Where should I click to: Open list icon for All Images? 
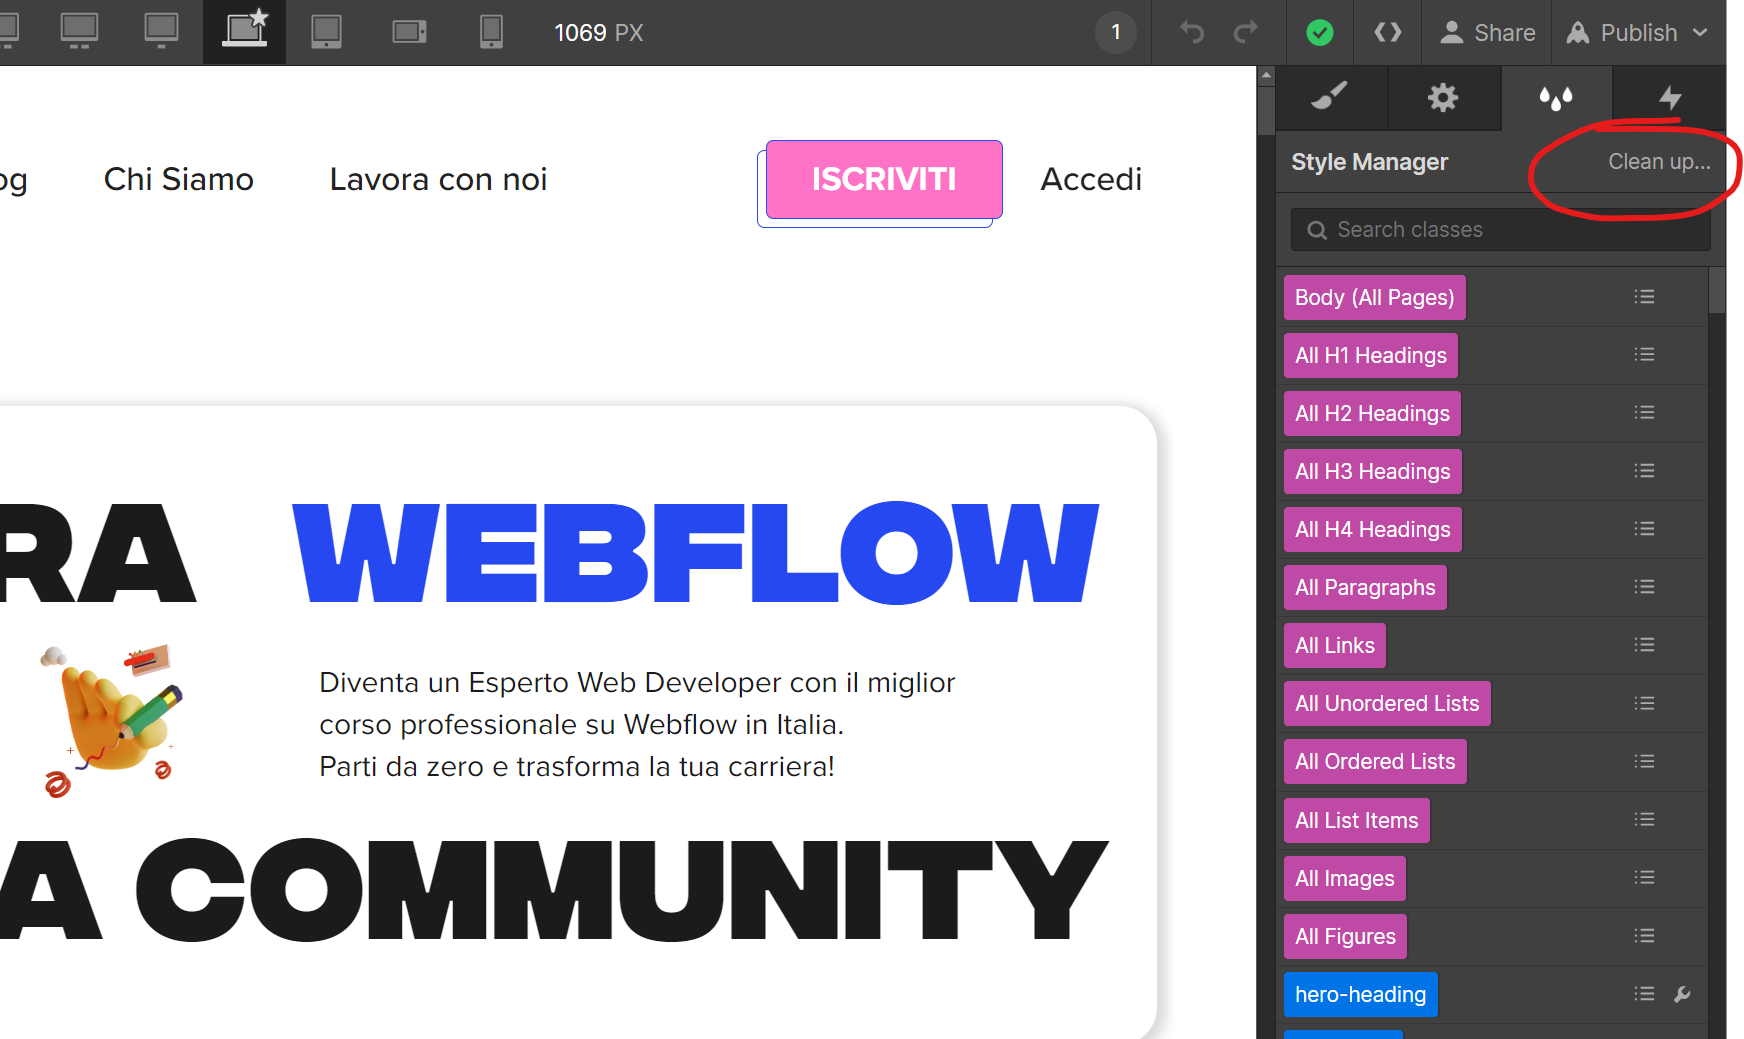pyautogui.click(x=1644, y=878)
